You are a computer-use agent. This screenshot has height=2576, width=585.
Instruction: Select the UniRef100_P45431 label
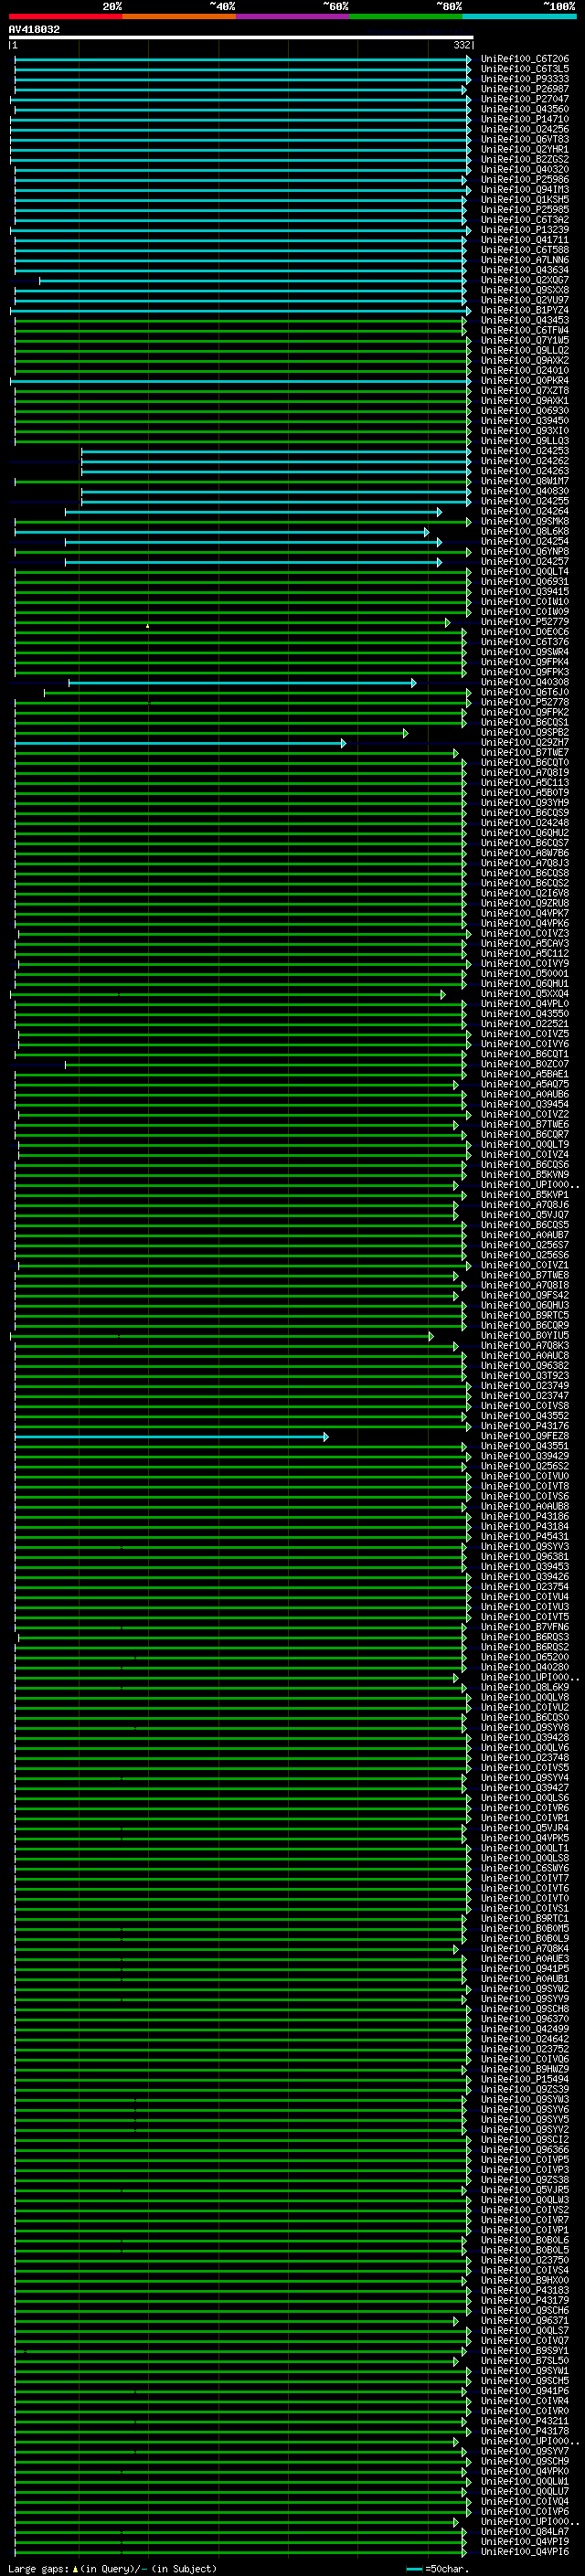[525, 1538]
